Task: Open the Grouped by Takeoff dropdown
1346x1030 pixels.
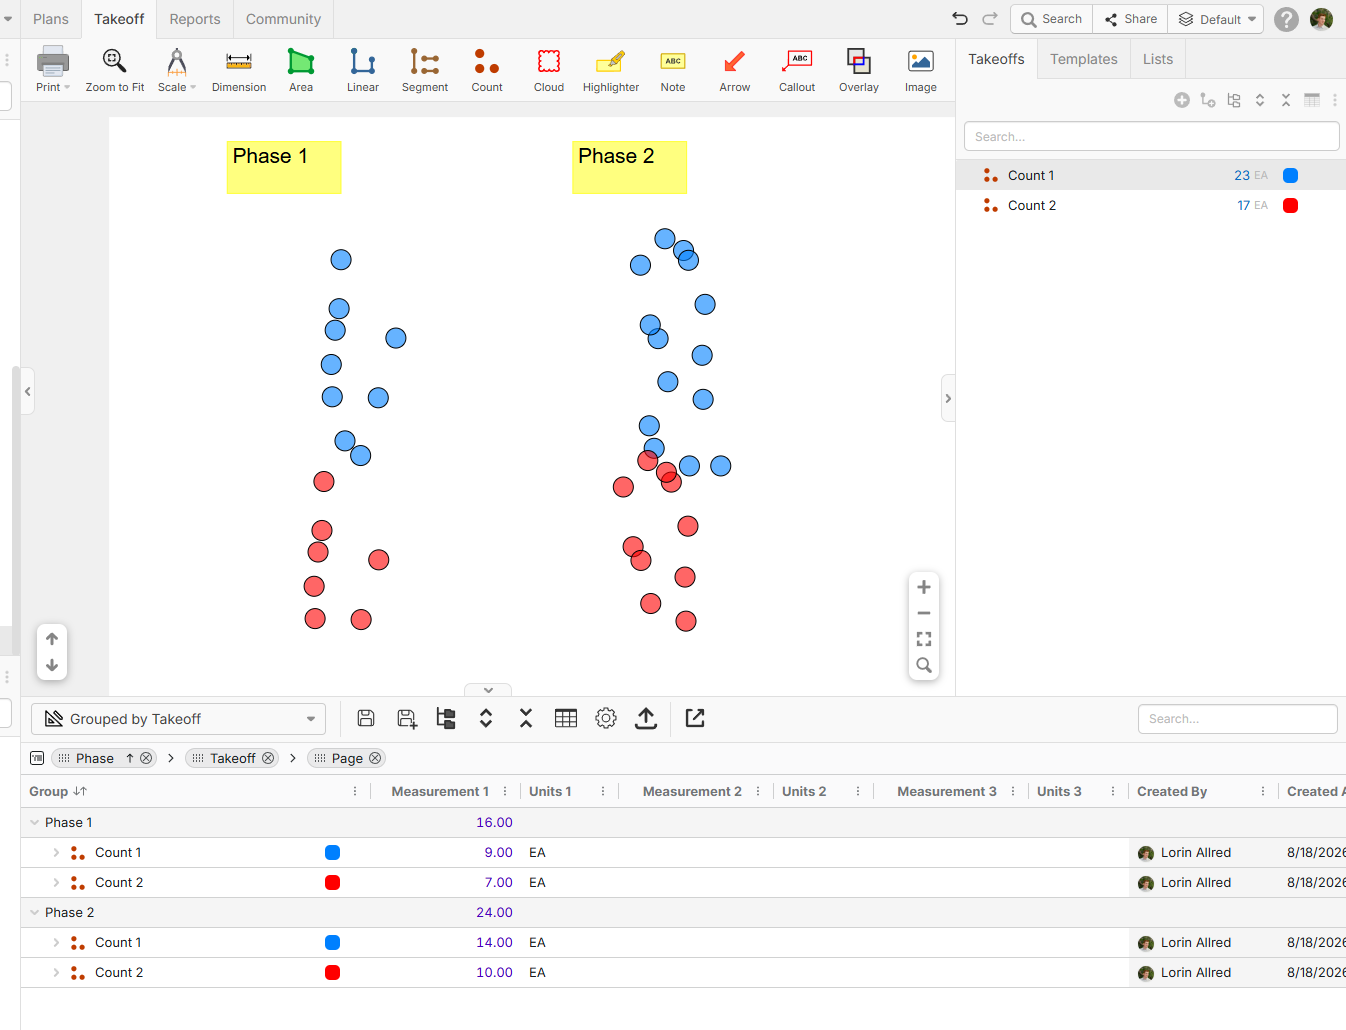Action: (x=179, y=719)
